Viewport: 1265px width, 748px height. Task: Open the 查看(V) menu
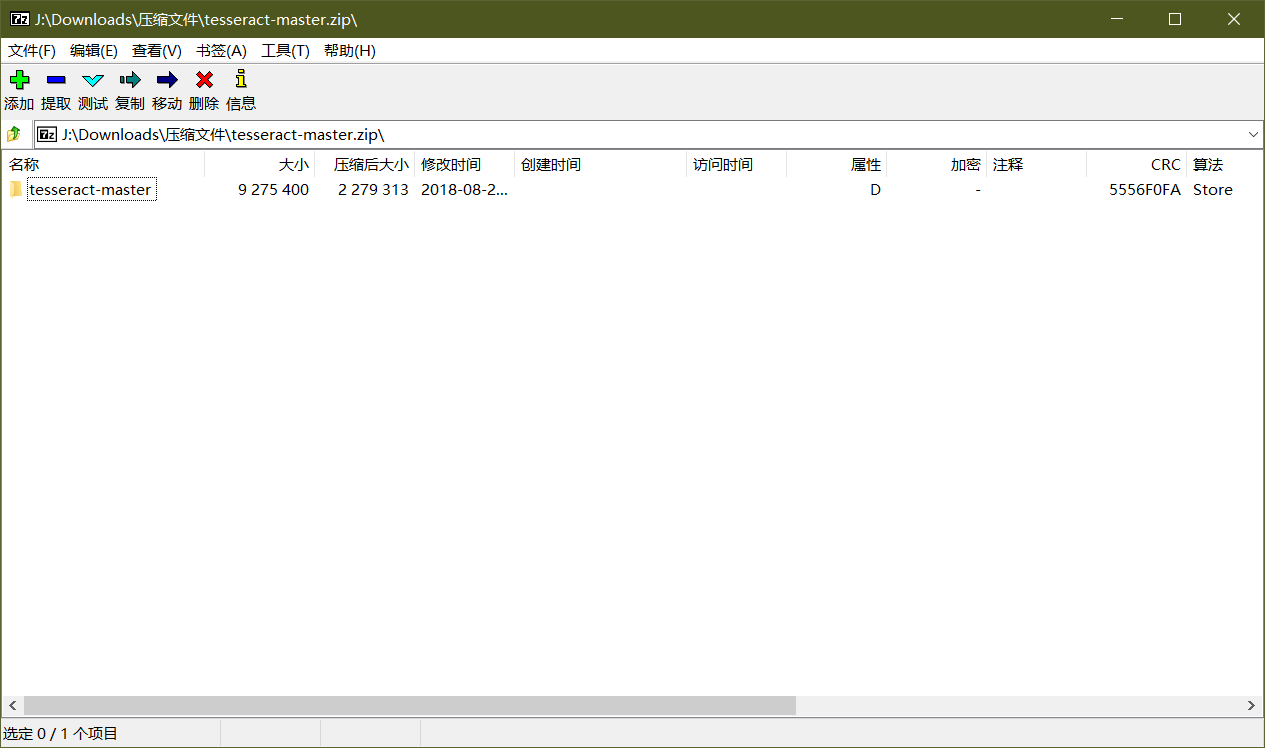point(157,51)
